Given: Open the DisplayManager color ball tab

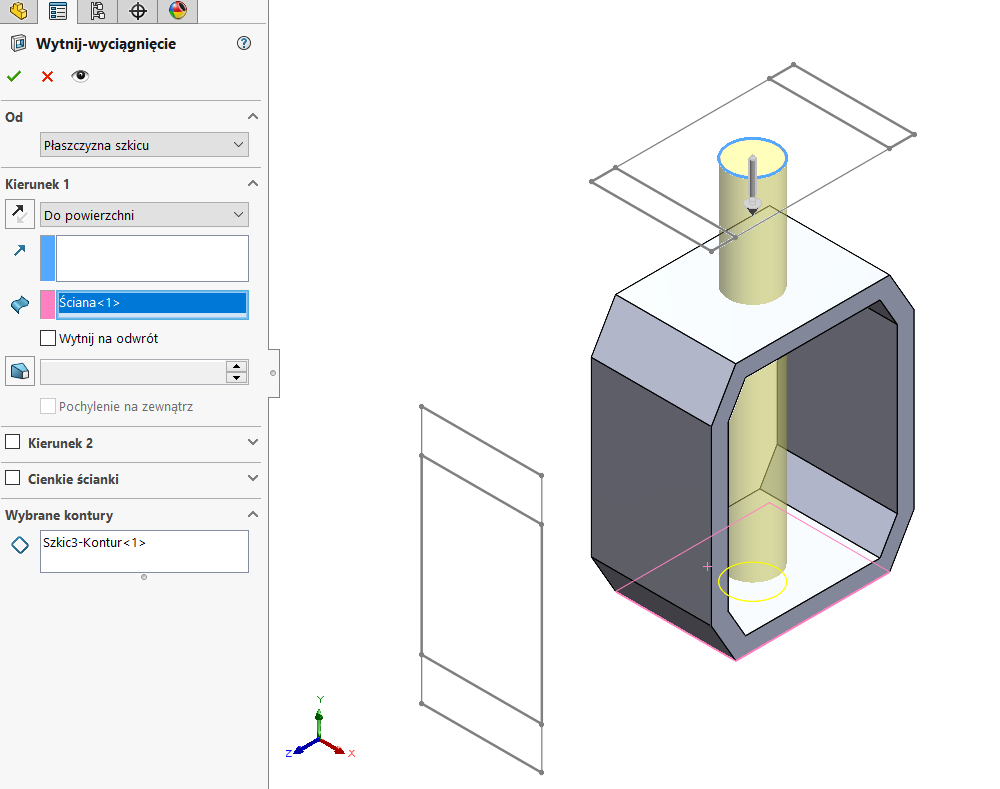Looking at the screenshot, I should coord(177,11).
